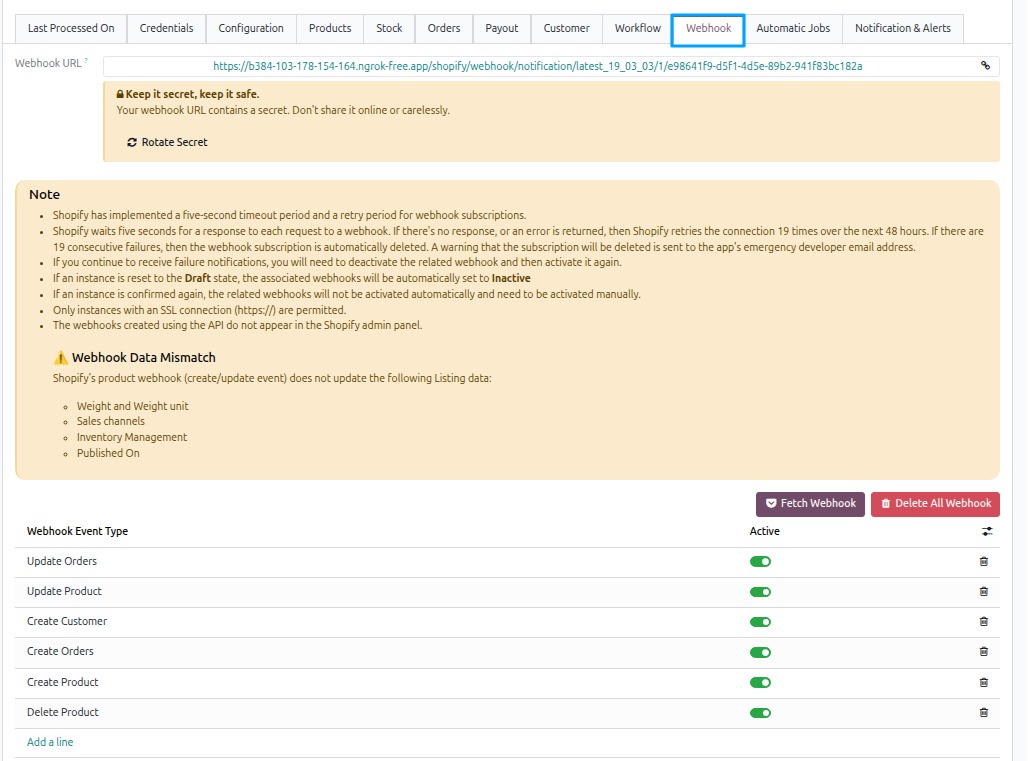Select the Update Orders row text
The width and height of the screenshot is (1028, 761).
point(62,562)
